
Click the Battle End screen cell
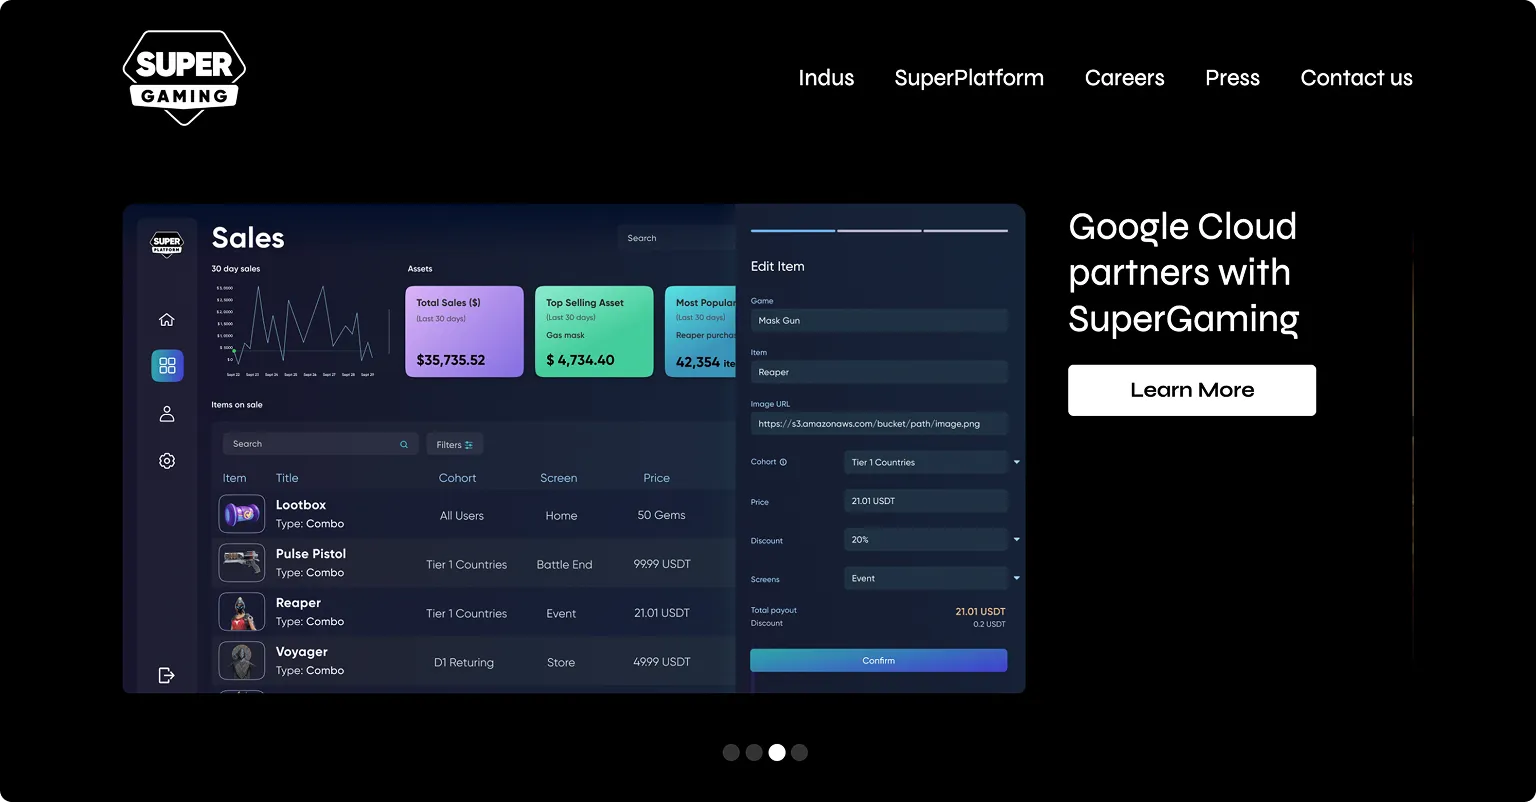coord(565,564)
